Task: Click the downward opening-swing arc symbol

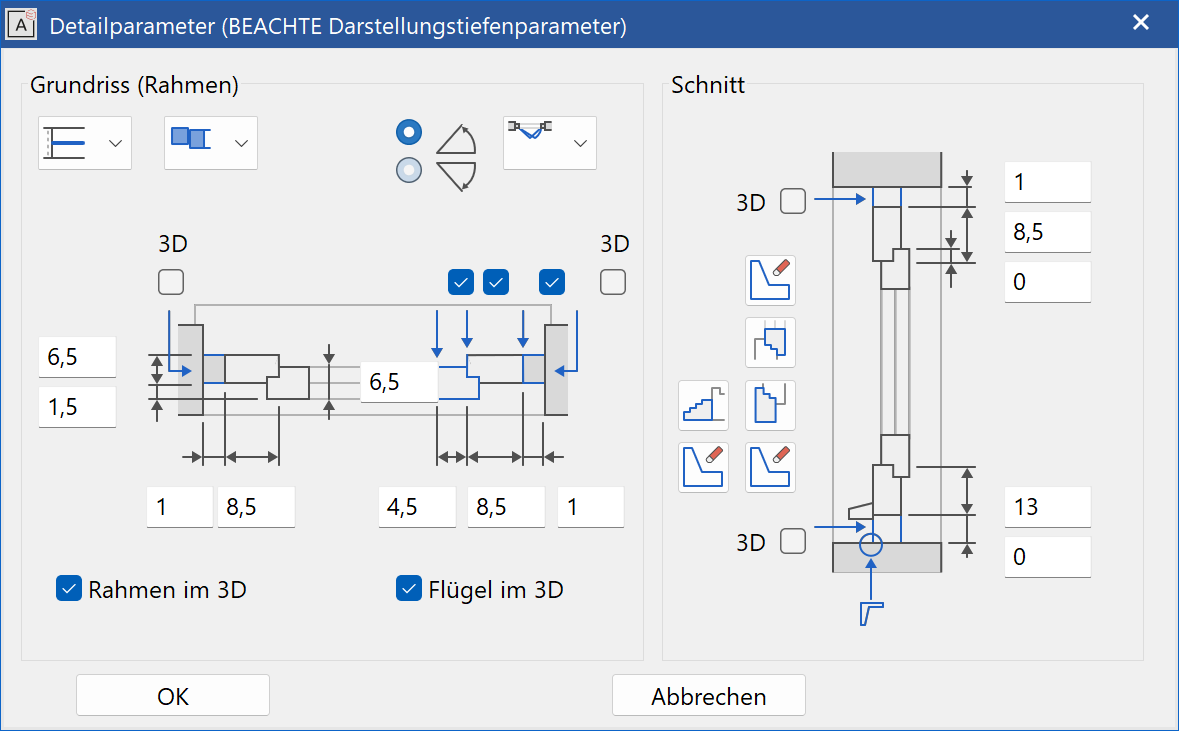Action: coord(456,175)
